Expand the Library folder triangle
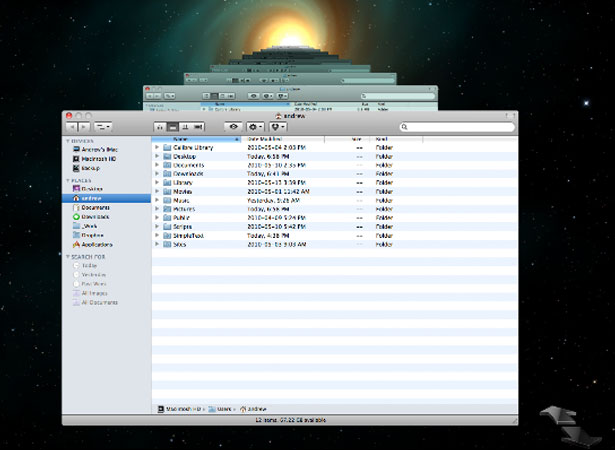Image resolution: width=615 pixels, height=450 pixels. pos(157,182)
